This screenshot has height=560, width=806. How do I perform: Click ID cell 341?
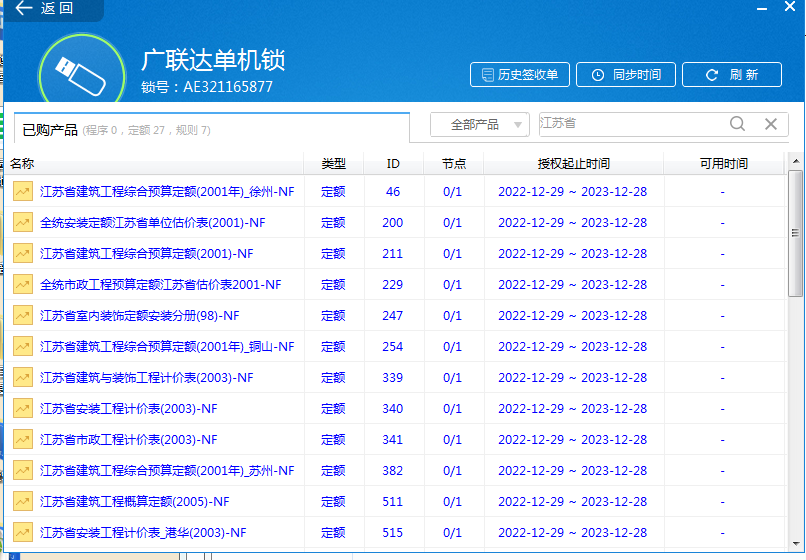click(393, 440)
